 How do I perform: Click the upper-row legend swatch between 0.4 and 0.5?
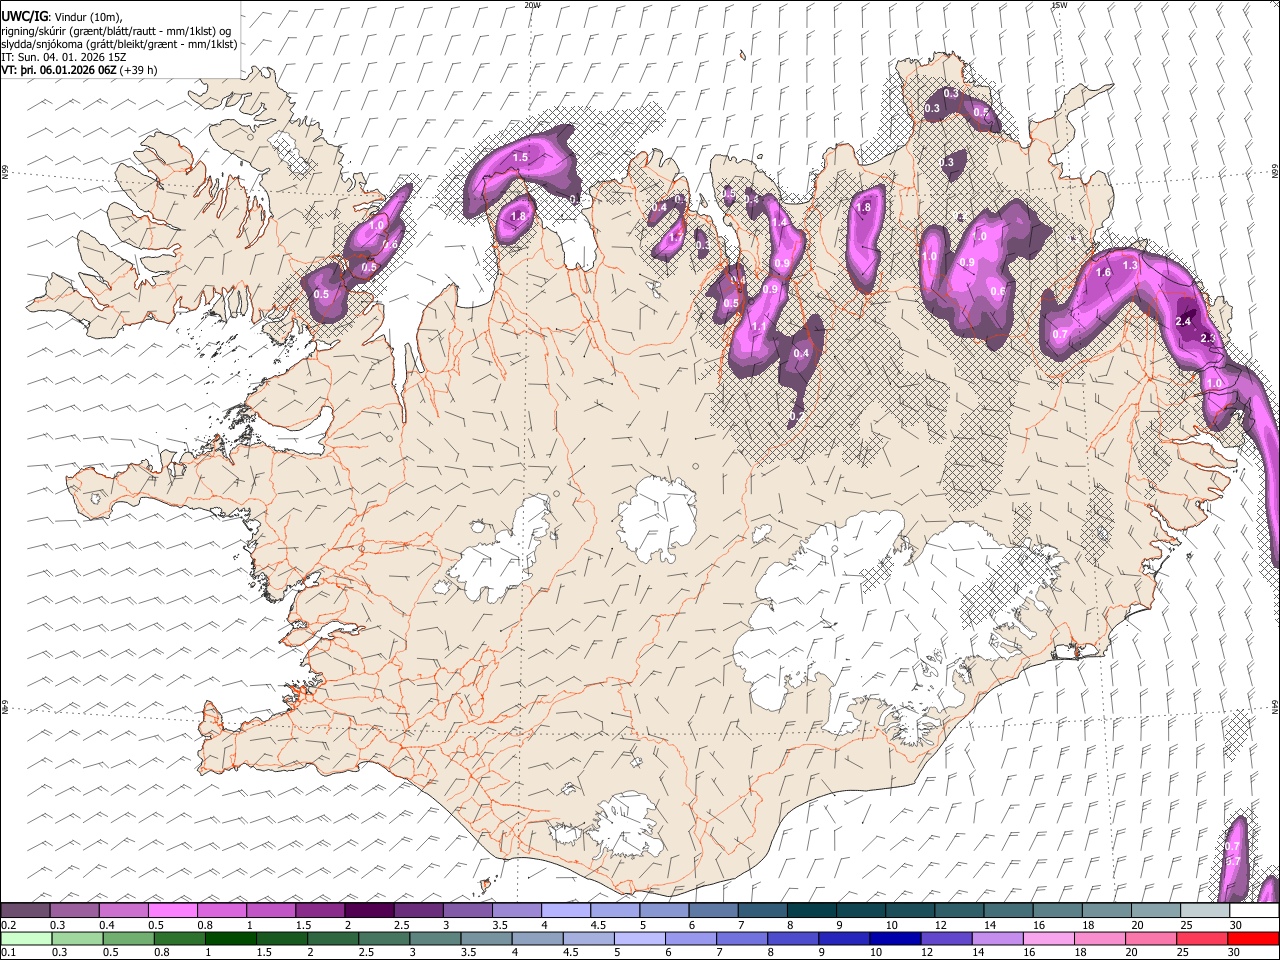click(x=123, y=910)
